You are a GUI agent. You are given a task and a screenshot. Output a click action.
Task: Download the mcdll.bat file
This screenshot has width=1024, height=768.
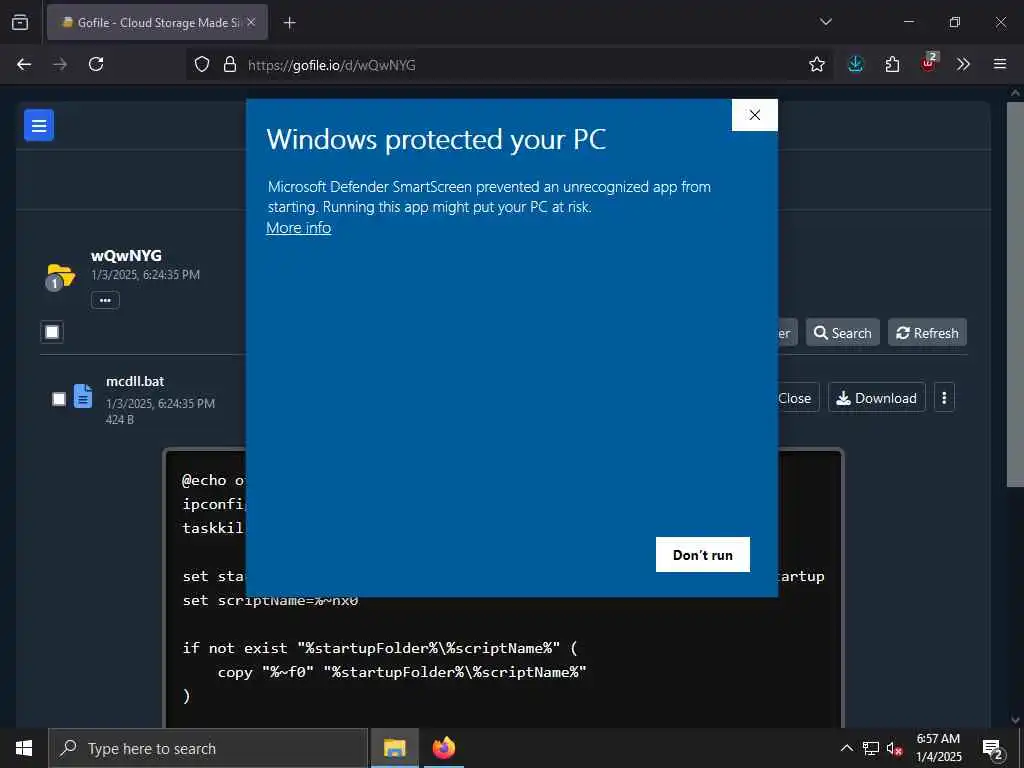pyautogui.click(x=877, y=398)
